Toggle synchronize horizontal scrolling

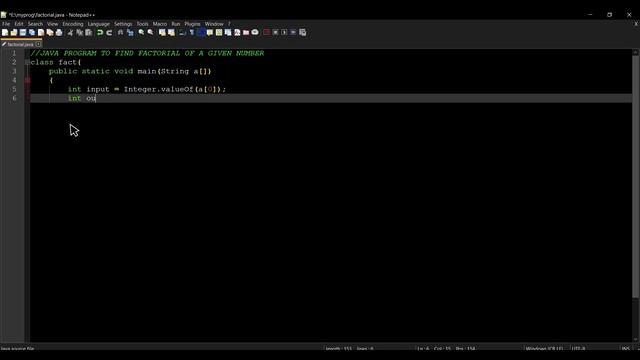pyautogui.click(x=171, y=32)
